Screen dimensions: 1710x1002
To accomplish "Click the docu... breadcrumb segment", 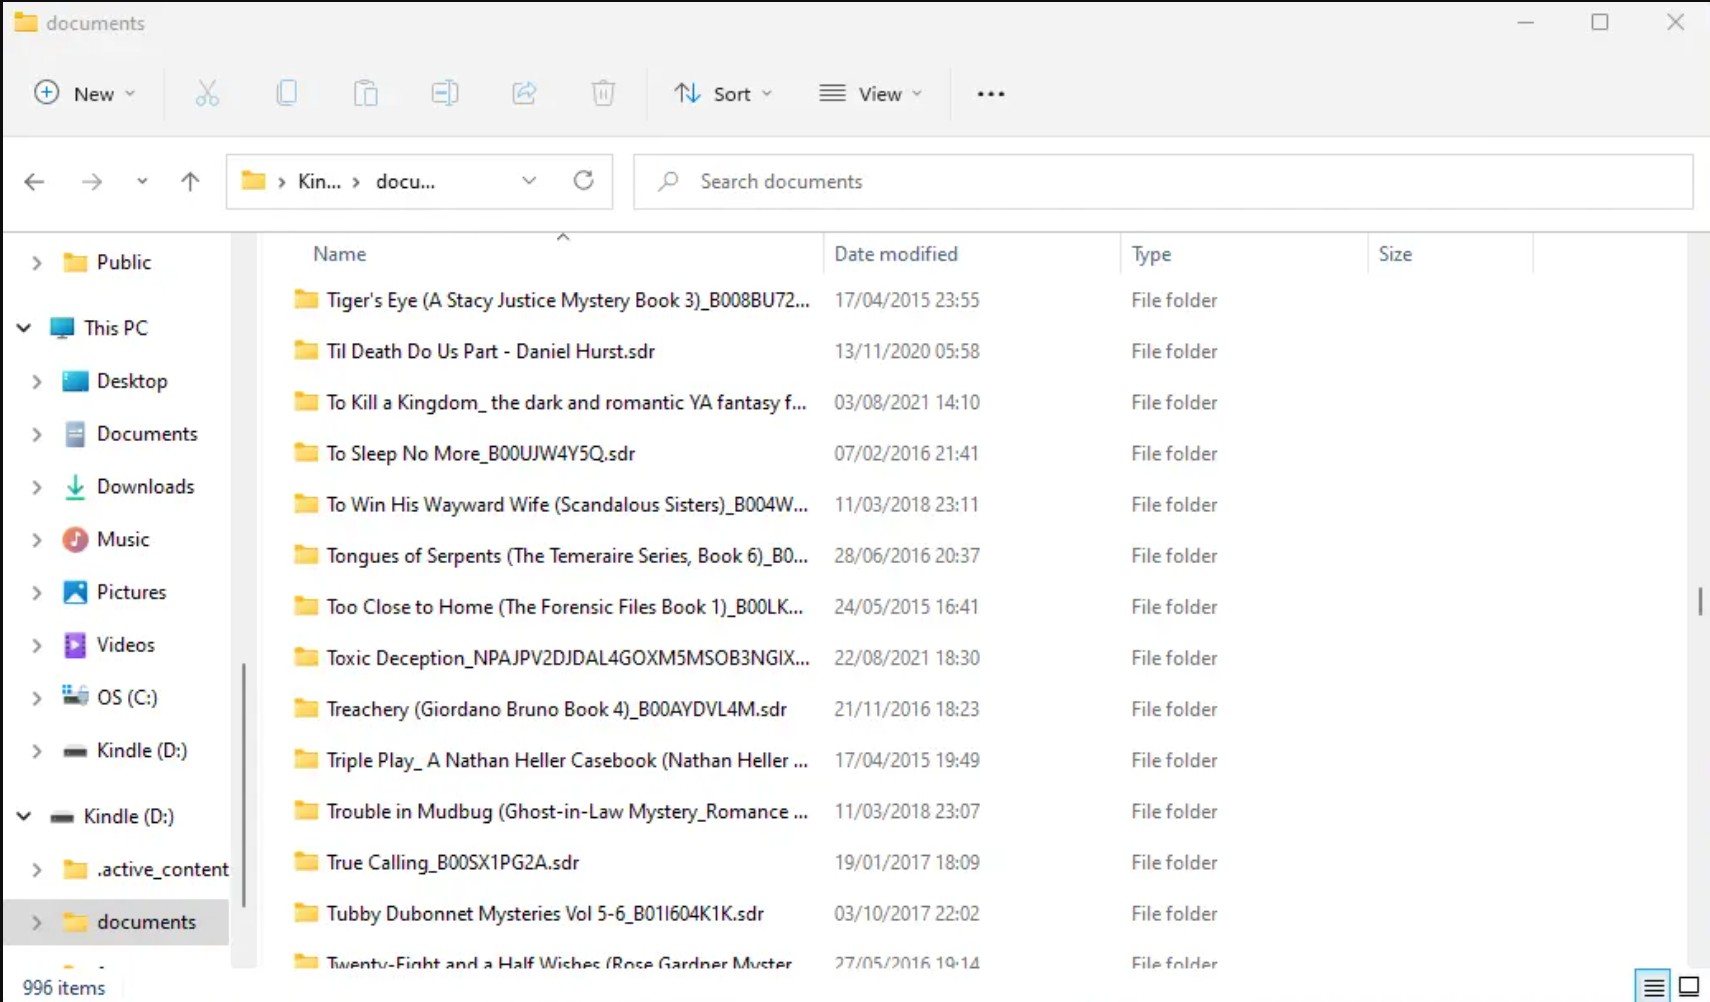I will point(405,181).
